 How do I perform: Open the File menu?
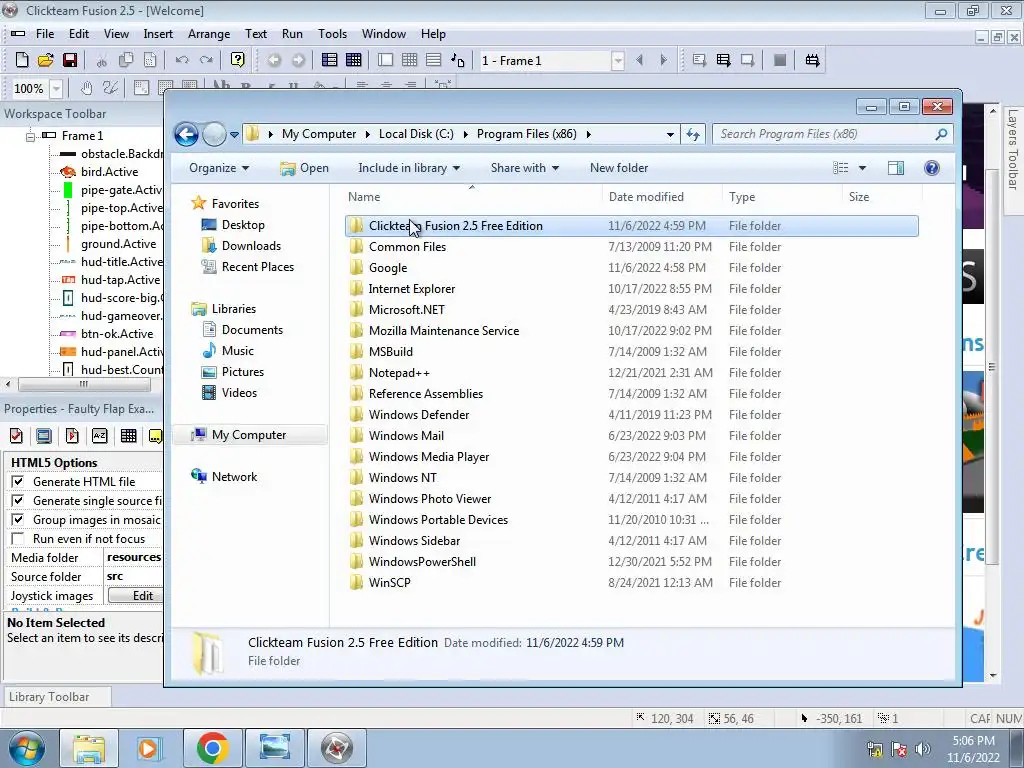point(45,34)
